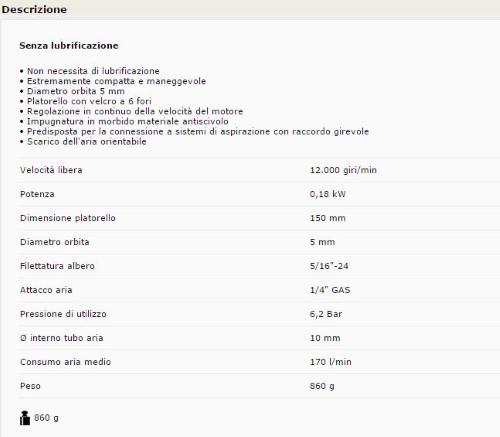Click the Senza lubrificazione heading

[x=69, y=46]
